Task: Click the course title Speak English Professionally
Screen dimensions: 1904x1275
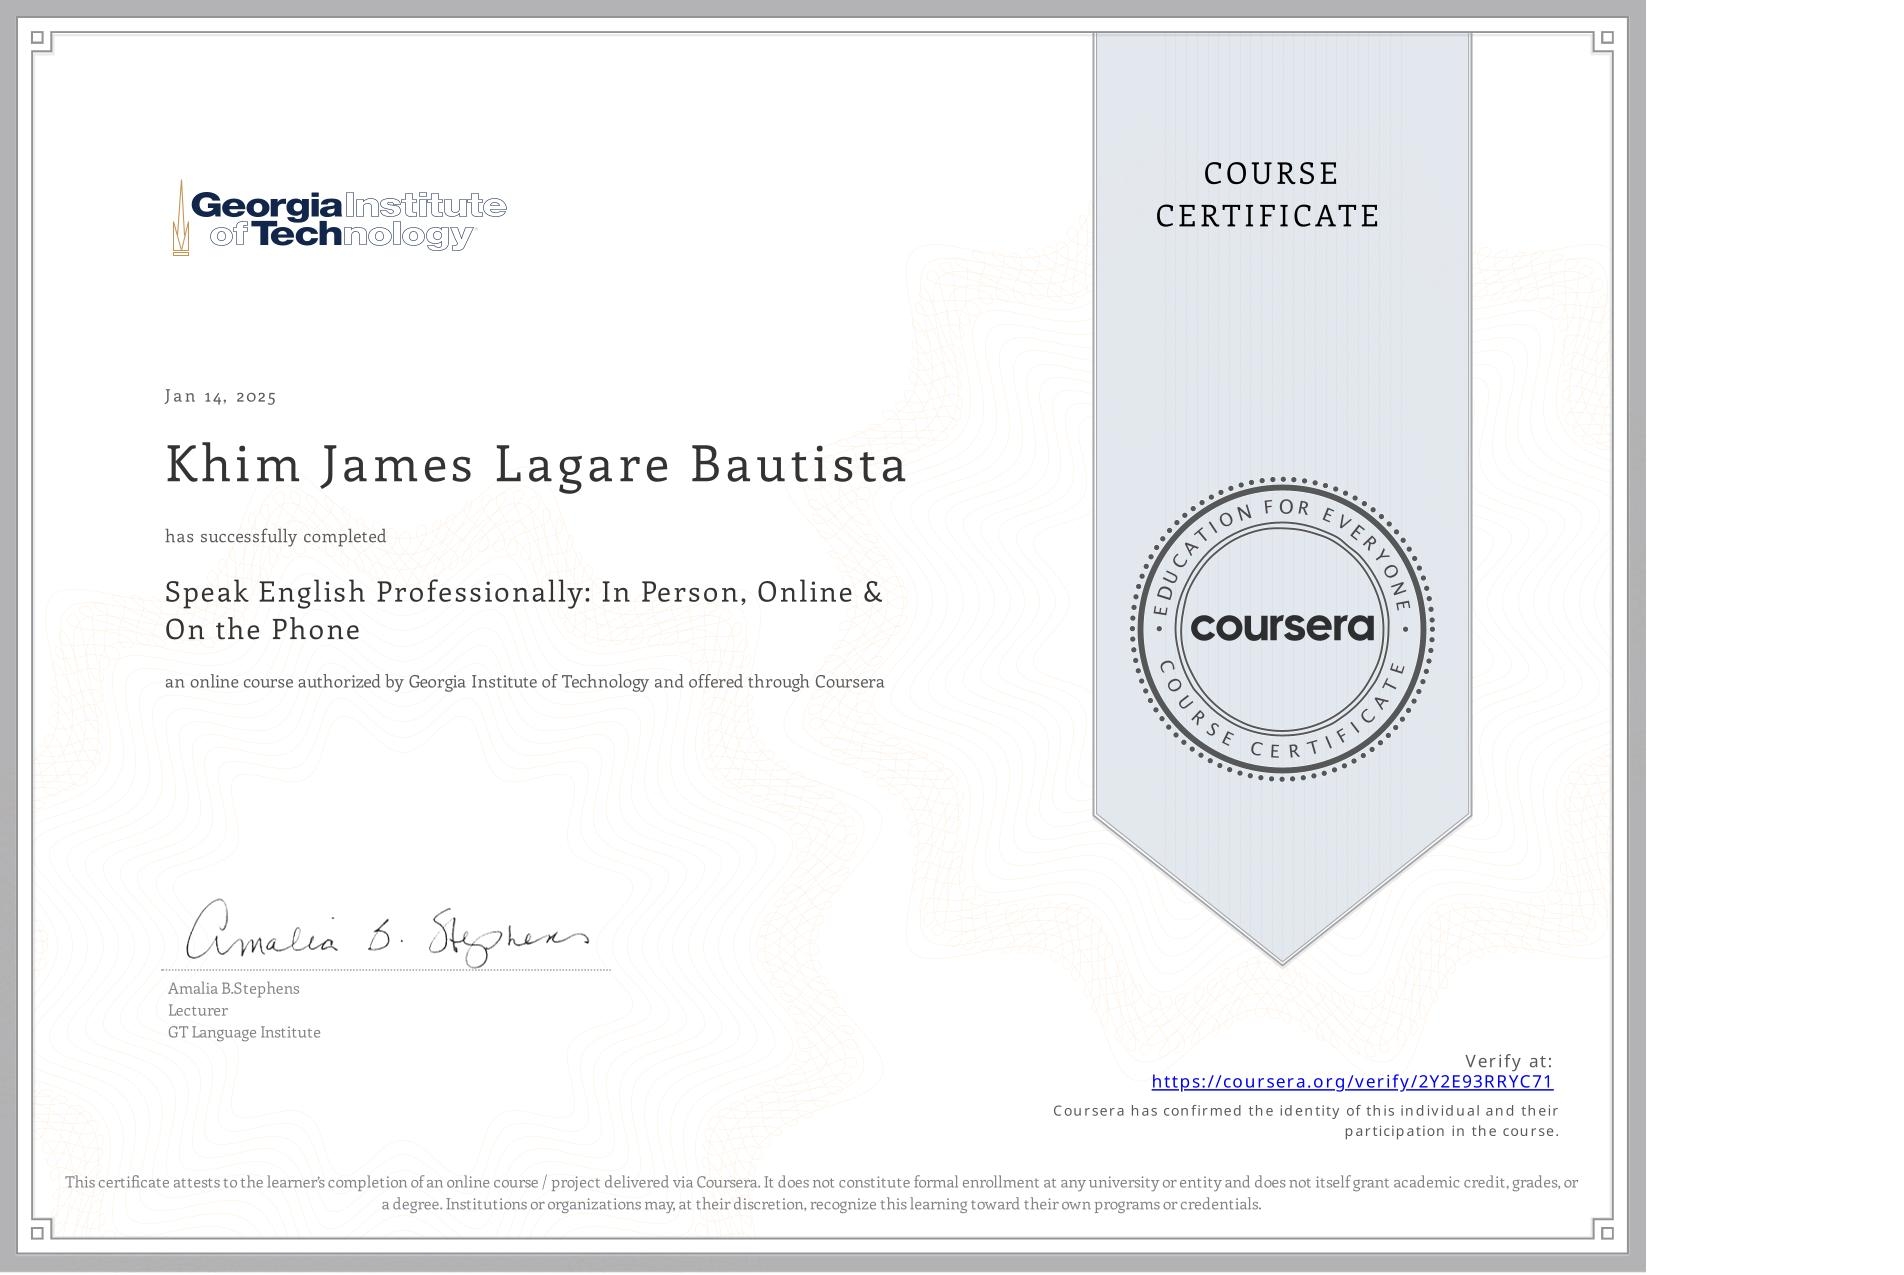Action: [x=524, y=610]
